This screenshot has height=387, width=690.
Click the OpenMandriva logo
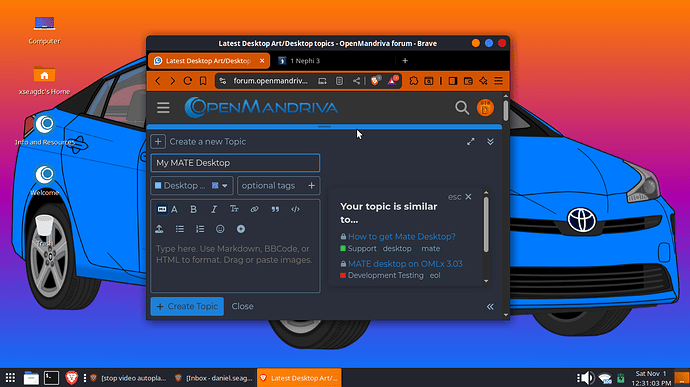261,108
